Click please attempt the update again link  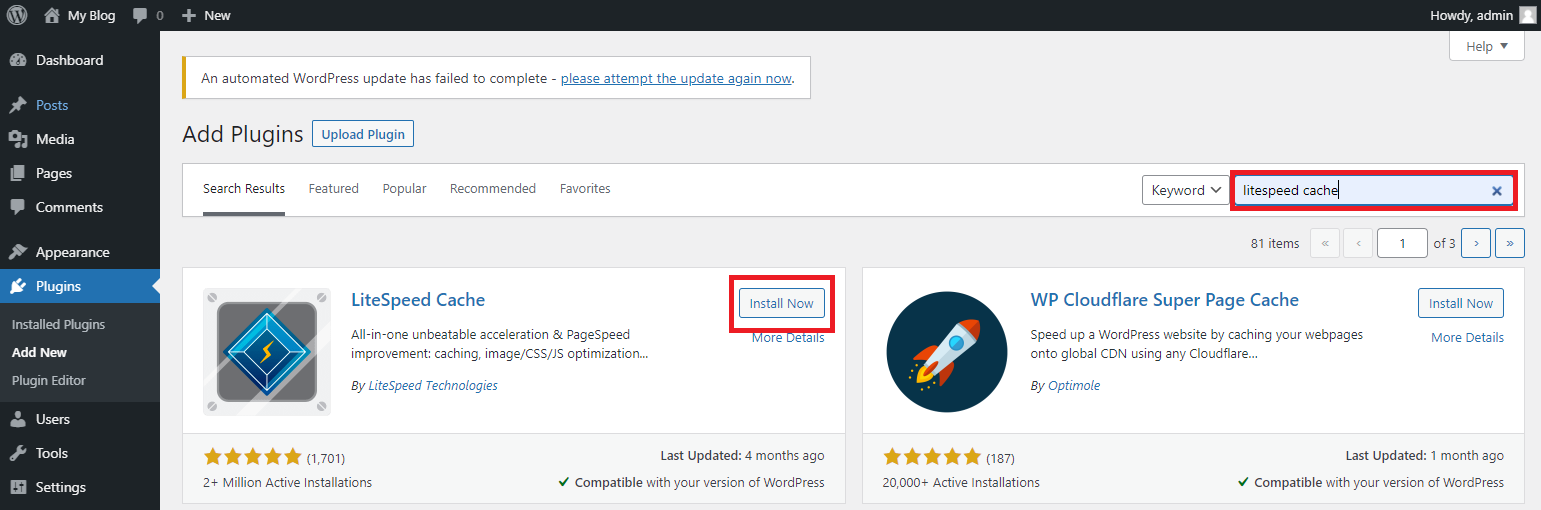pos(676,78)
